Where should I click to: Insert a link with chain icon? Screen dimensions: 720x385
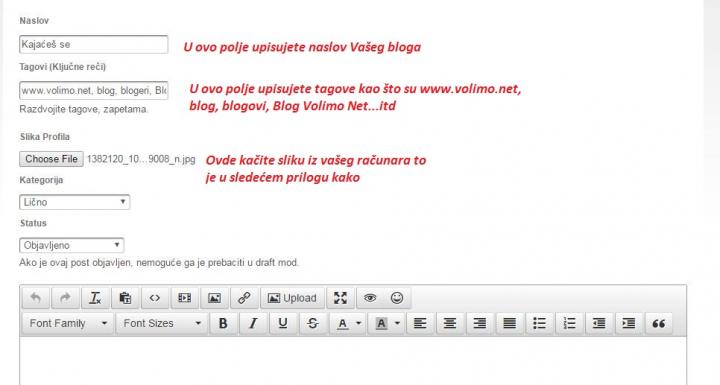point(244,298)
